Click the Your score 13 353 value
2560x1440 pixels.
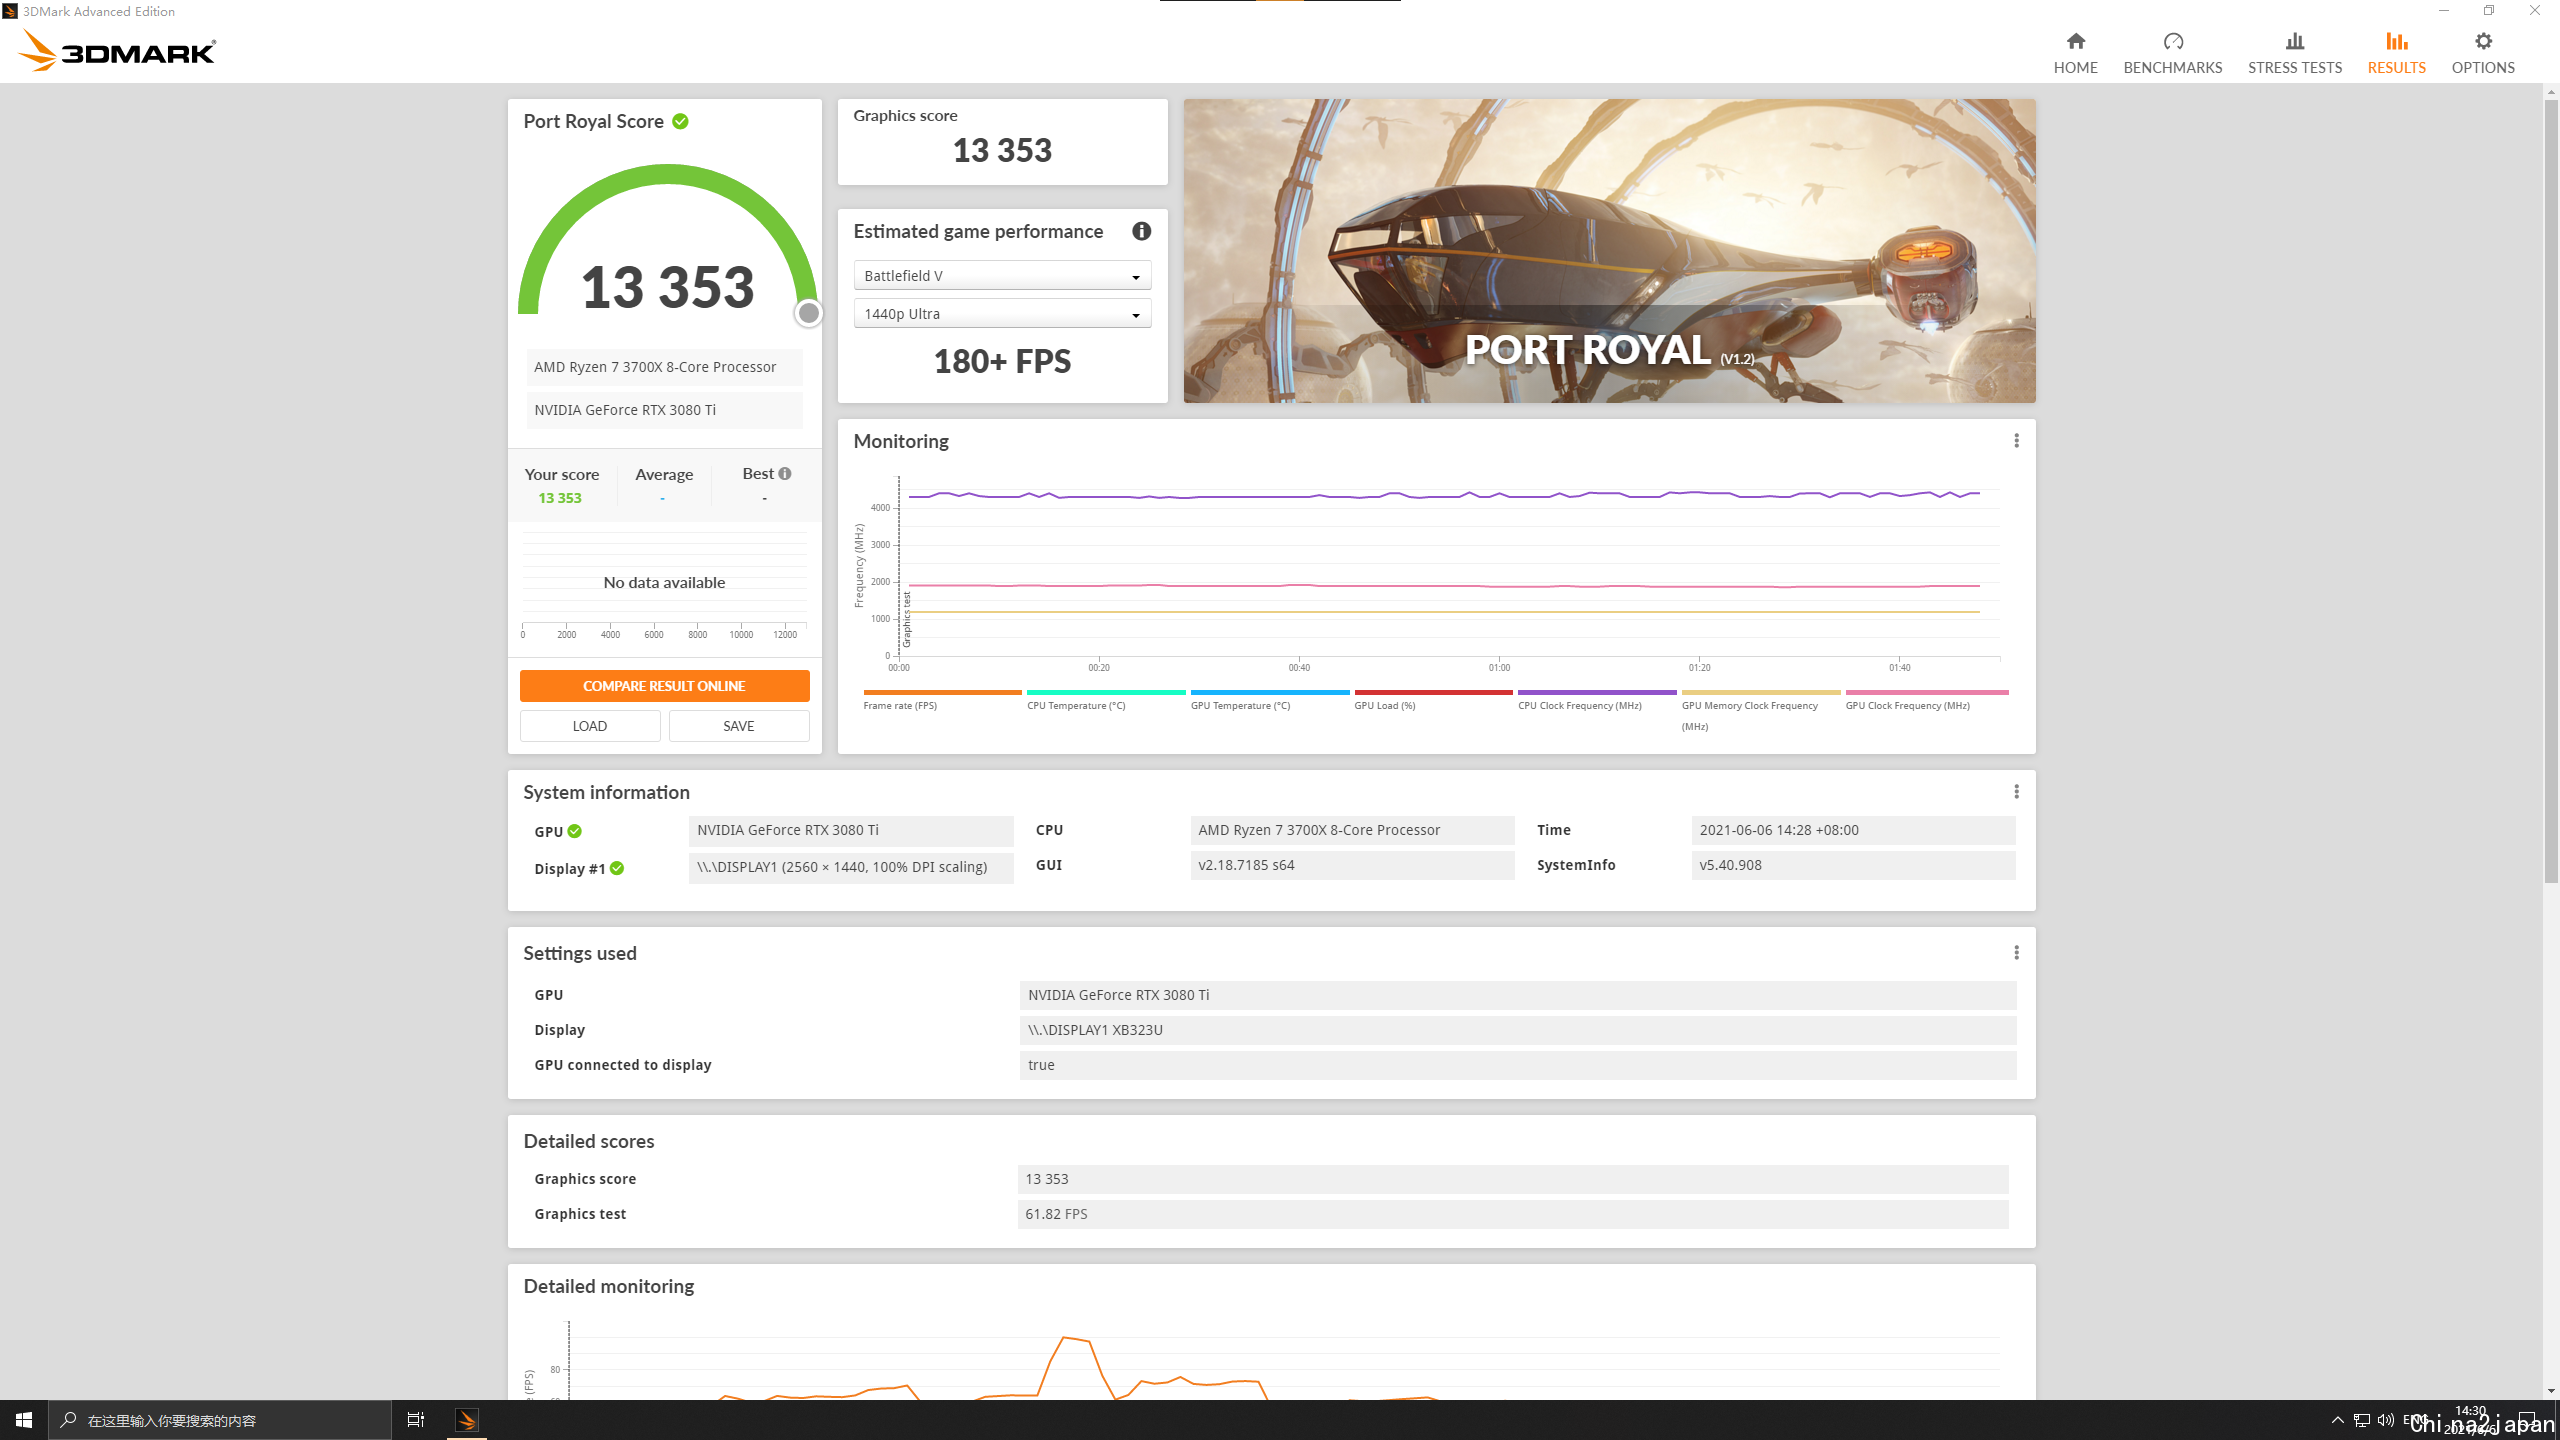[x=560, y=498]
